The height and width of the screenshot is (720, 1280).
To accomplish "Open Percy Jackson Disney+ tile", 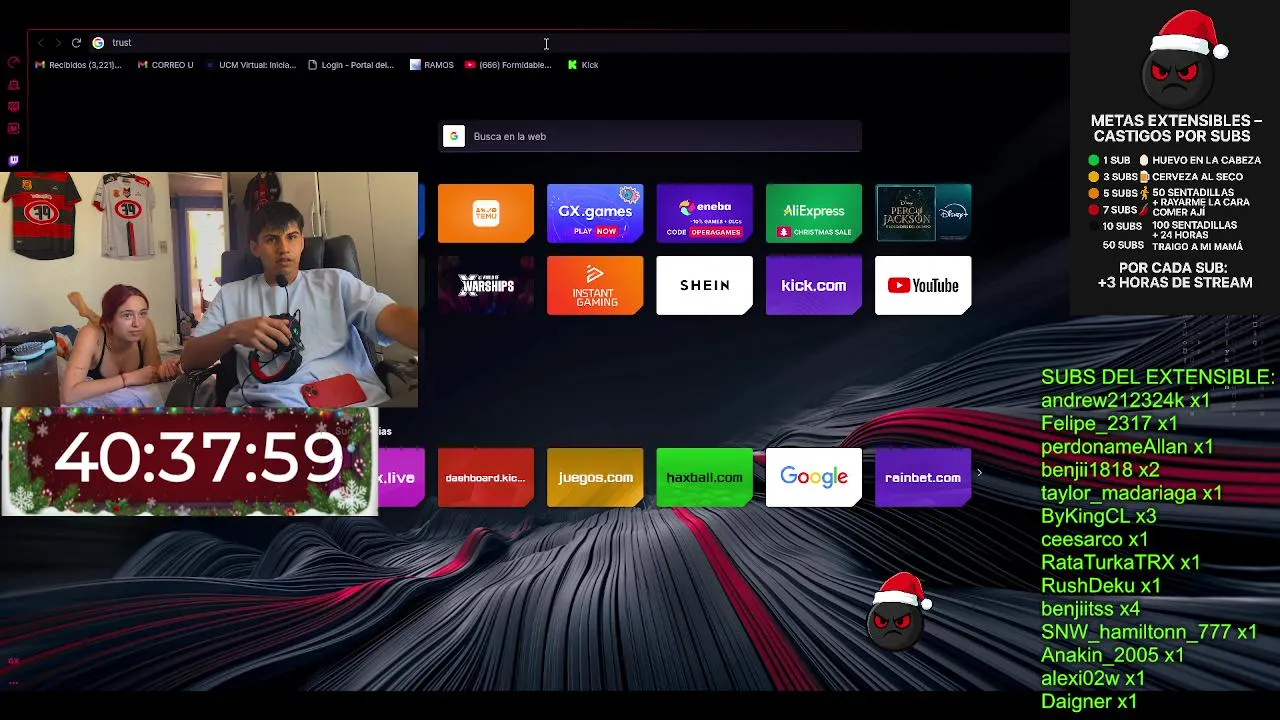I will click(923, 213).
